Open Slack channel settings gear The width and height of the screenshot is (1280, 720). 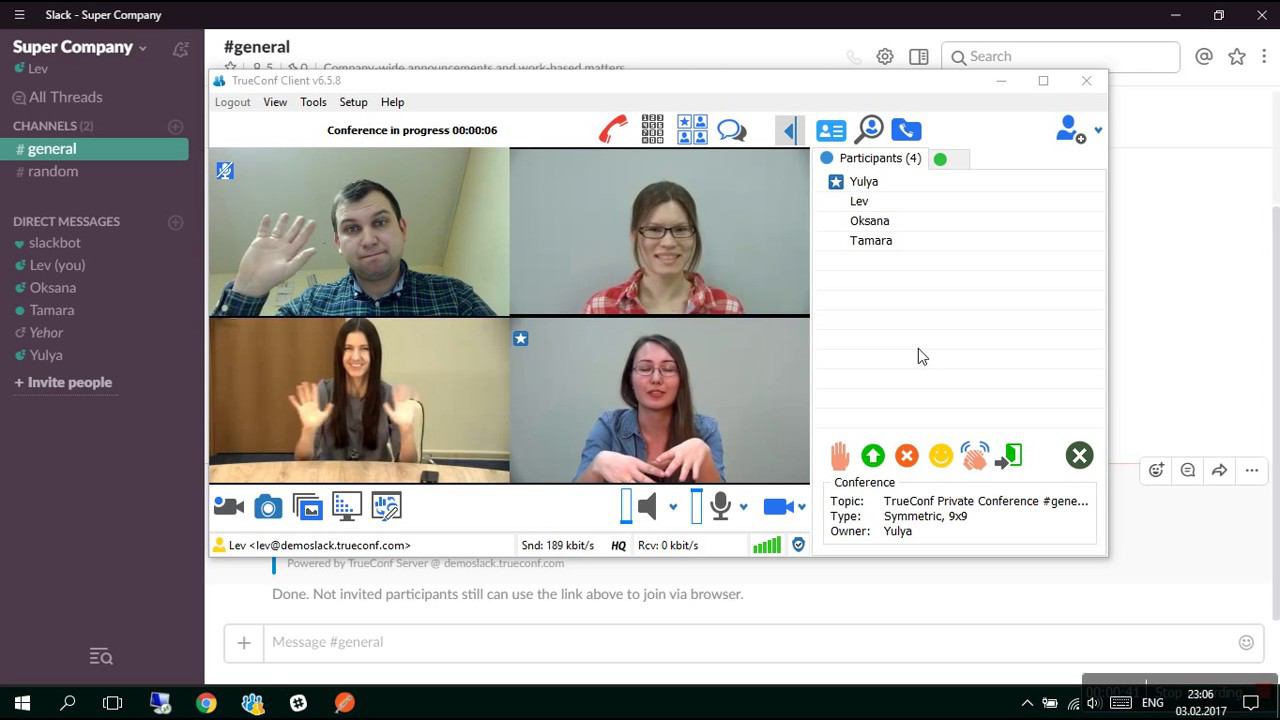click(x=885, y=57)
